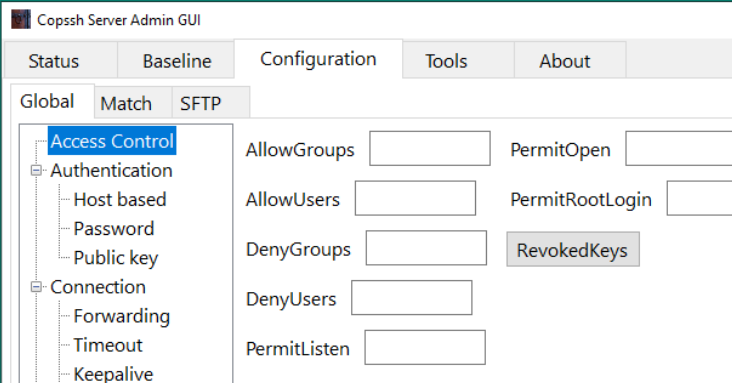Screen dimensions: 732x383
Task: Click into the AllowUsers field
Action: (415, 199)
